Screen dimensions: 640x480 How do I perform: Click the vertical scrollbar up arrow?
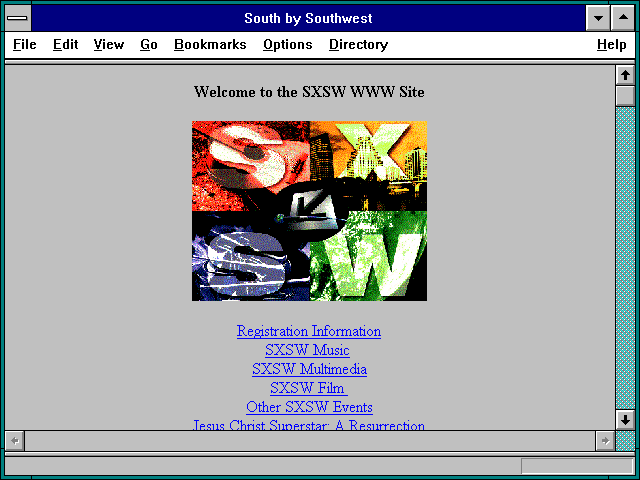point(625,76)
